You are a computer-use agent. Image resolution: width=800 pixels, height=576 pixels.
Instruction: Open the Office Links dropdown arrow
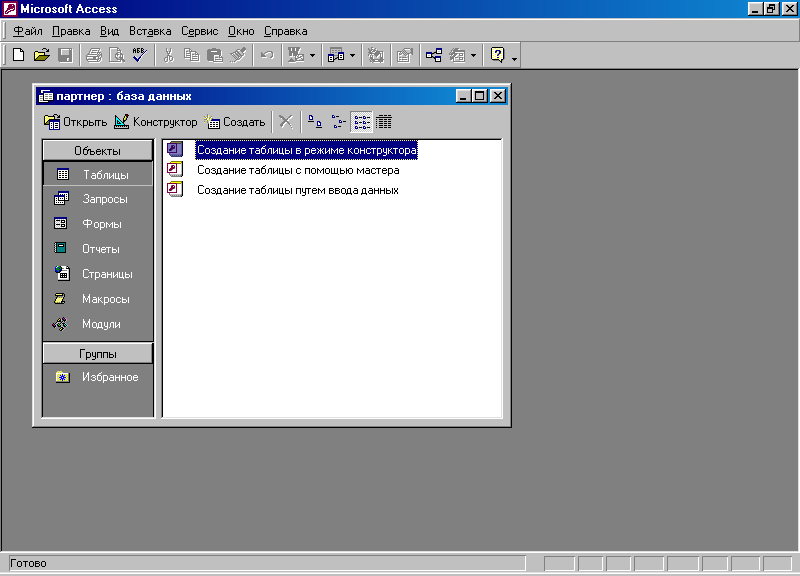tap(312, 55)
